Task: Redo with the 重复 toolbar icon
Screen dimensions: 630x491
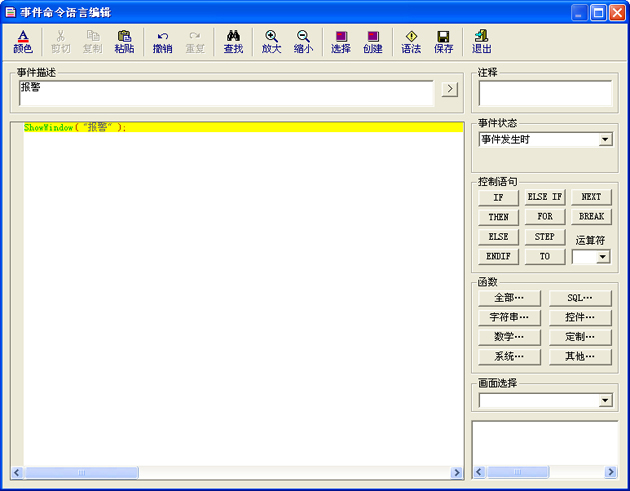Action: [195, 42]
